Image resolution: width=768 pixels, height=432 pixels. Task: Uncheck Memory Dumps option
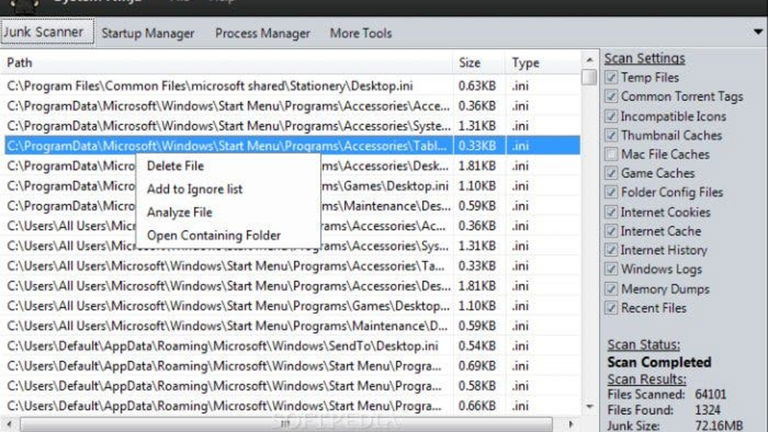[611, 289]
